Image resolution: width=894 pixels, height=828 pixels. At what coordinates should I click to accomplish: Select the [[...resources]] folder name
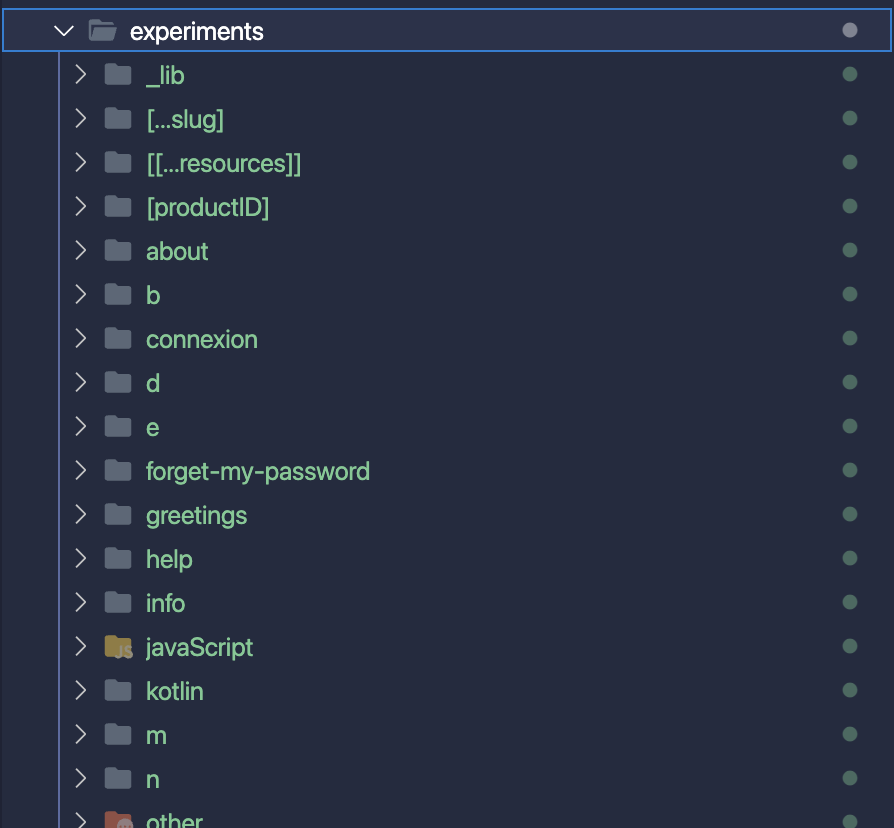(223, 163)
